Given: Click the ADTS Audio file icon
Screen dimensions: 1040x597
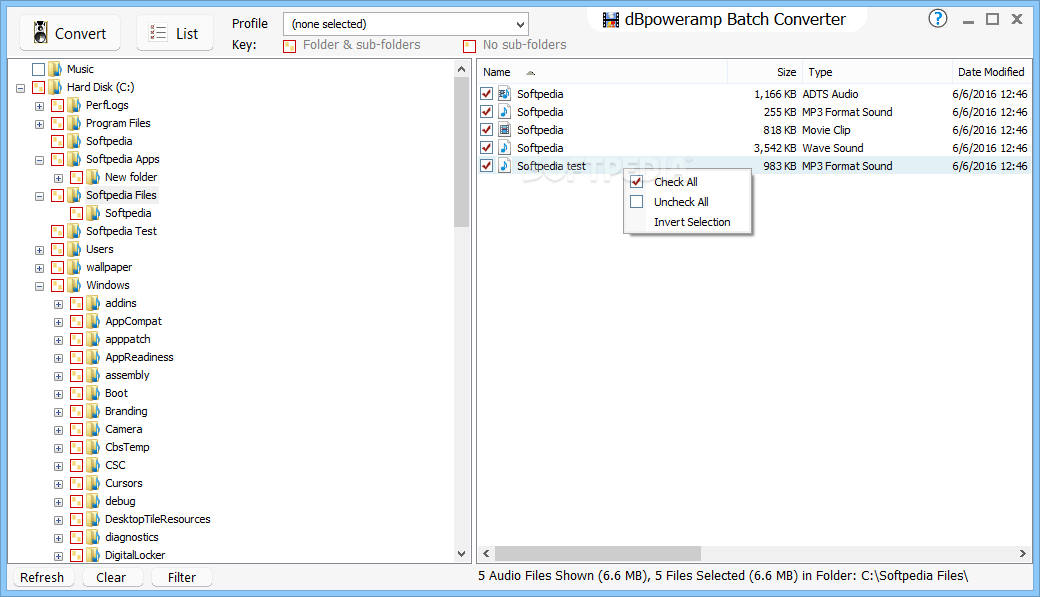Looking at the screenshot, I should (x=505, y=94).
